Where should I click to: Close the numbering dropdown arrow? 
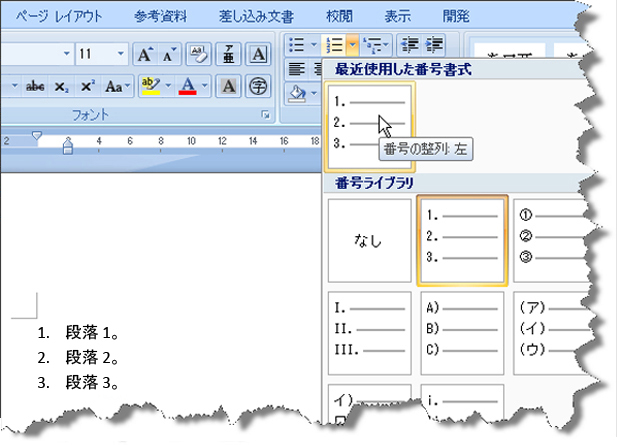click(x=353, y=45)
